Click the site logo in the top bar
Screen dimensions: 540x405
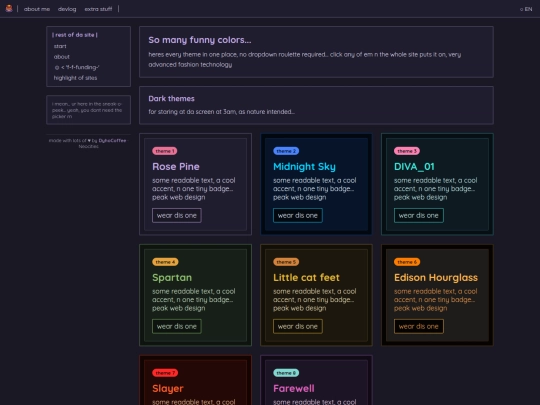pos(9,9)
